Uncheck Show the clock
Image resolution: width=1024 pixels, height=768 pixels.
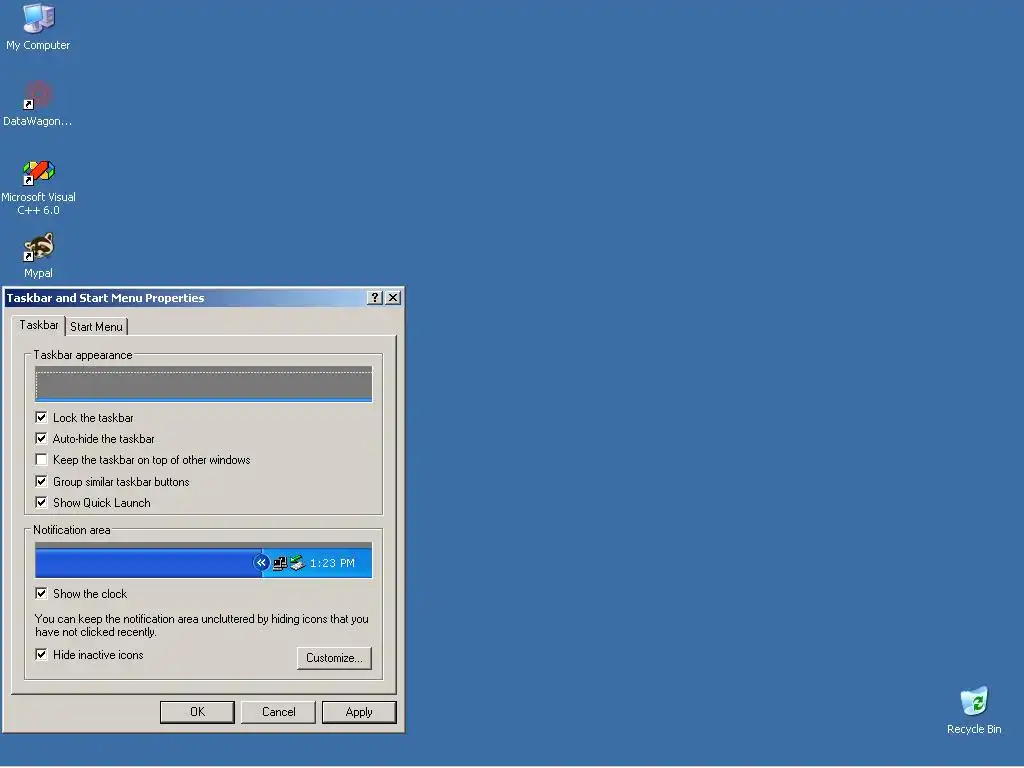(41, 593)
